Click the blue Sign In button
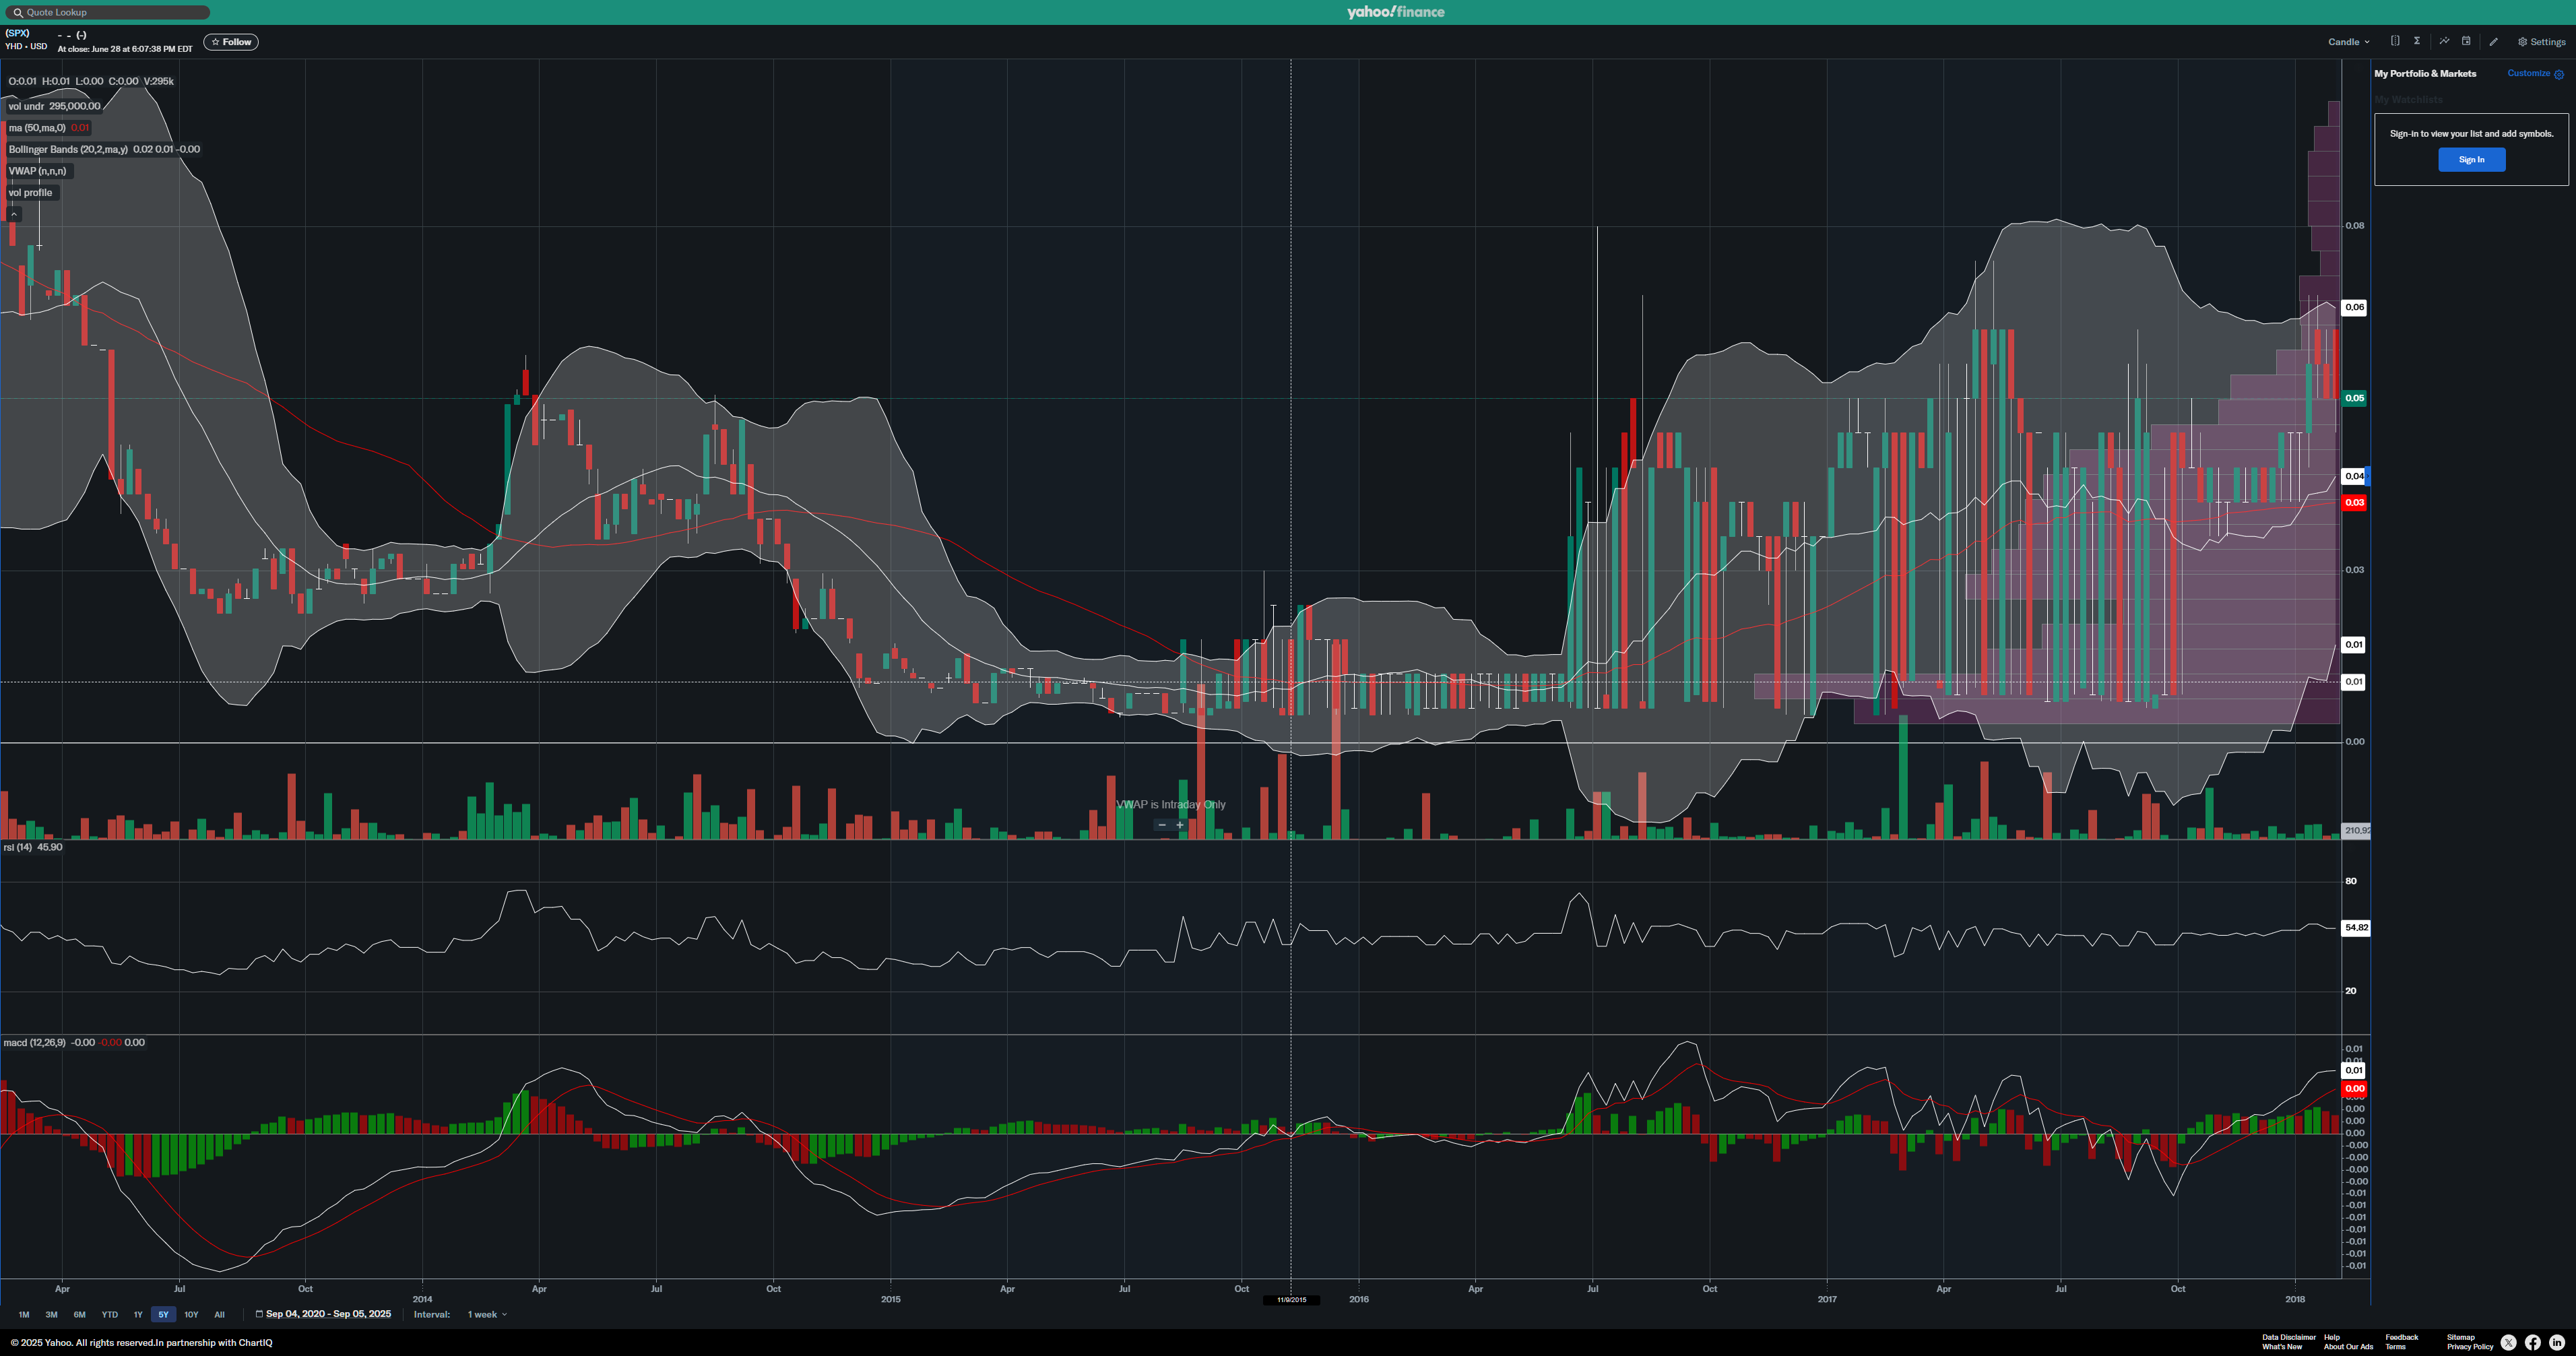Screen dimensions: 2576x1356 (2471, 160)
